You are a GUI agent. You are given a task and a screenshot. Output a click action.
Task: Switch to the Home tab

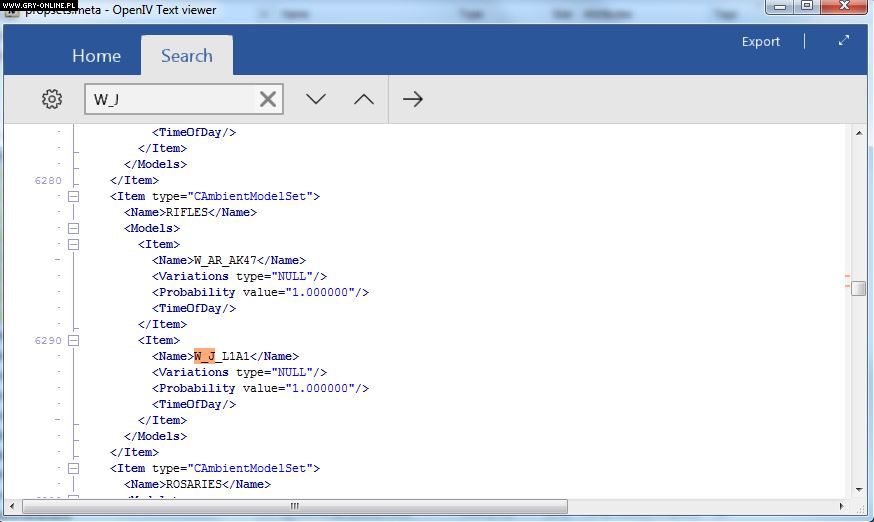96,56
